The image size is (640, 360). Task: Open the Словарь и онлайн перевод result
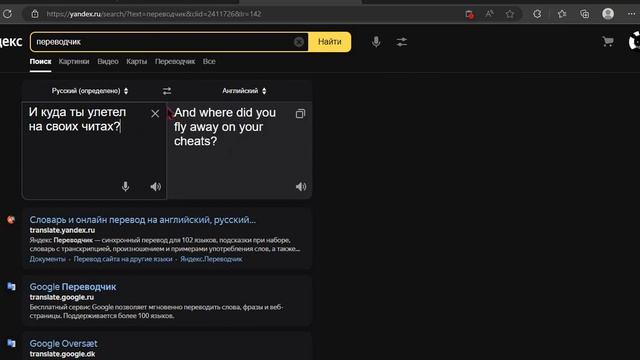143,220
